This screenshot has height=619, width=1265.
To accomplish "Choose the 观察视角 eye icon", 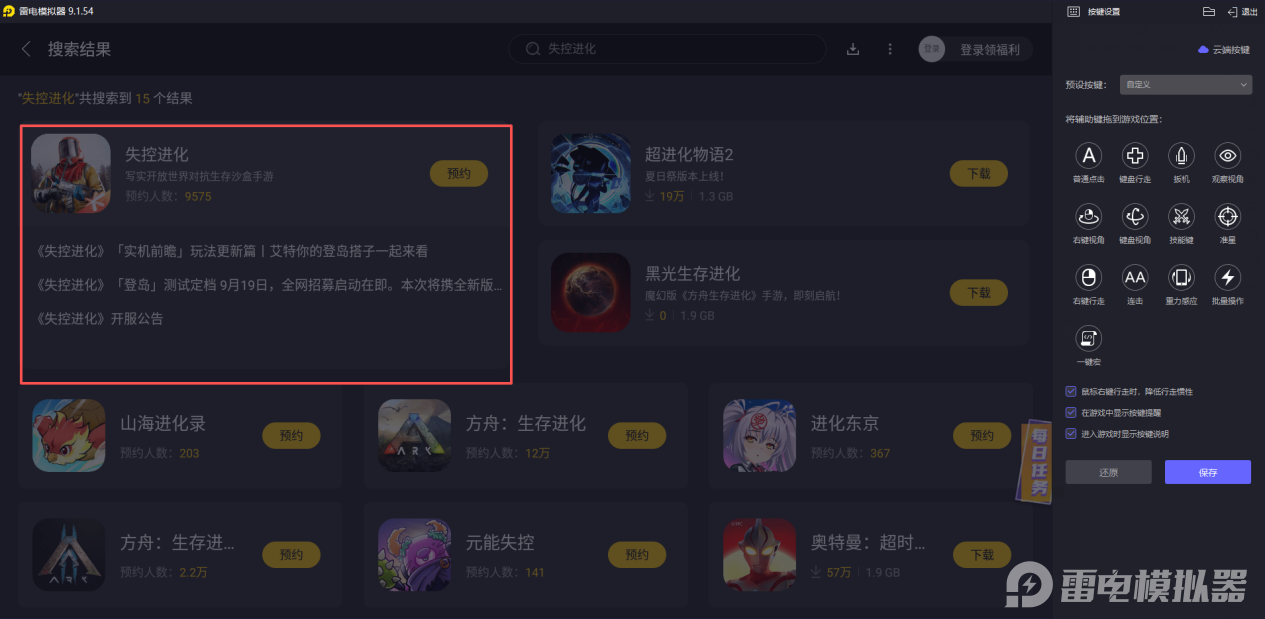I will coord(1228,155).
